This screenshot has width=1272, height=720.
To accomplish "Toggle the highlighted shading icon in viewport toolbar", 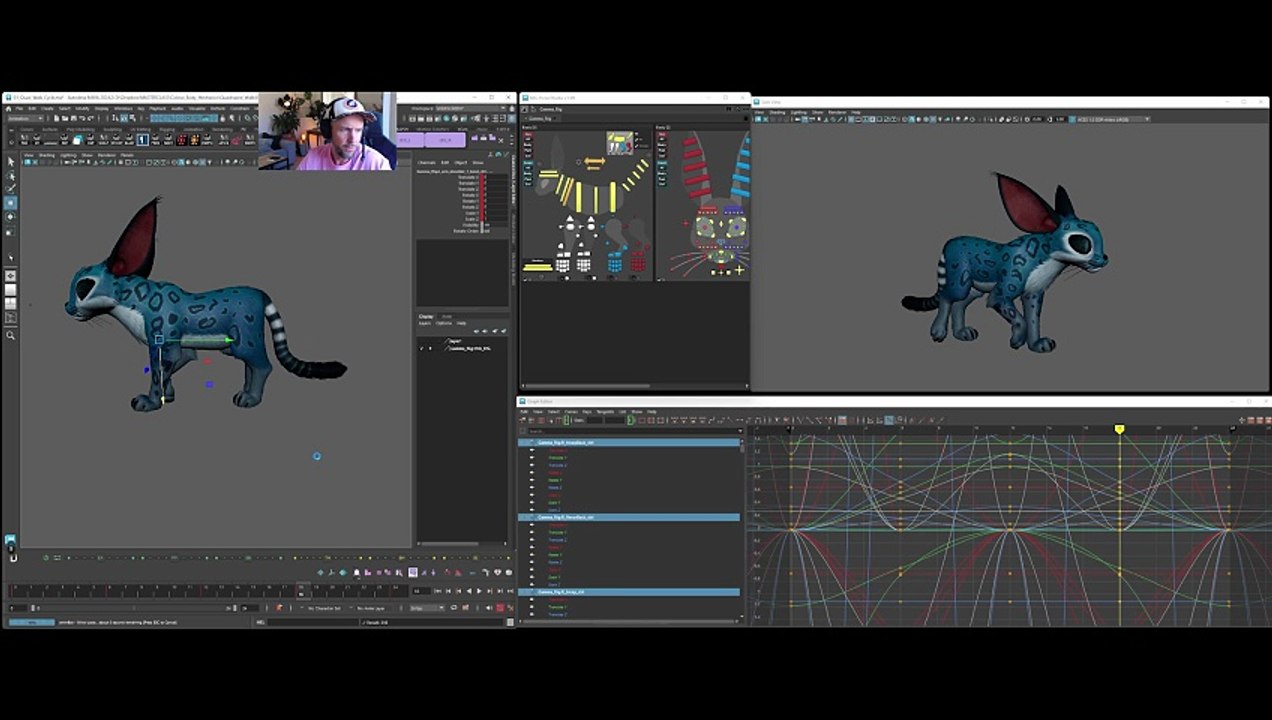I will pos(180,162).
